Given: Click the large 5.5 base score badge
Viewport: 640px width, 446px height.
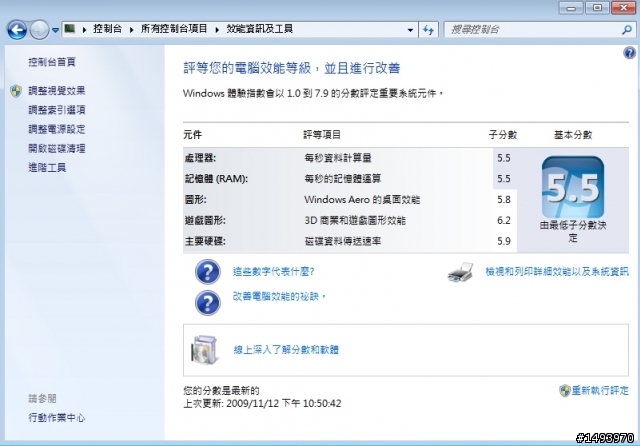Looking at the screenshot, I should [x=573, y=187].
